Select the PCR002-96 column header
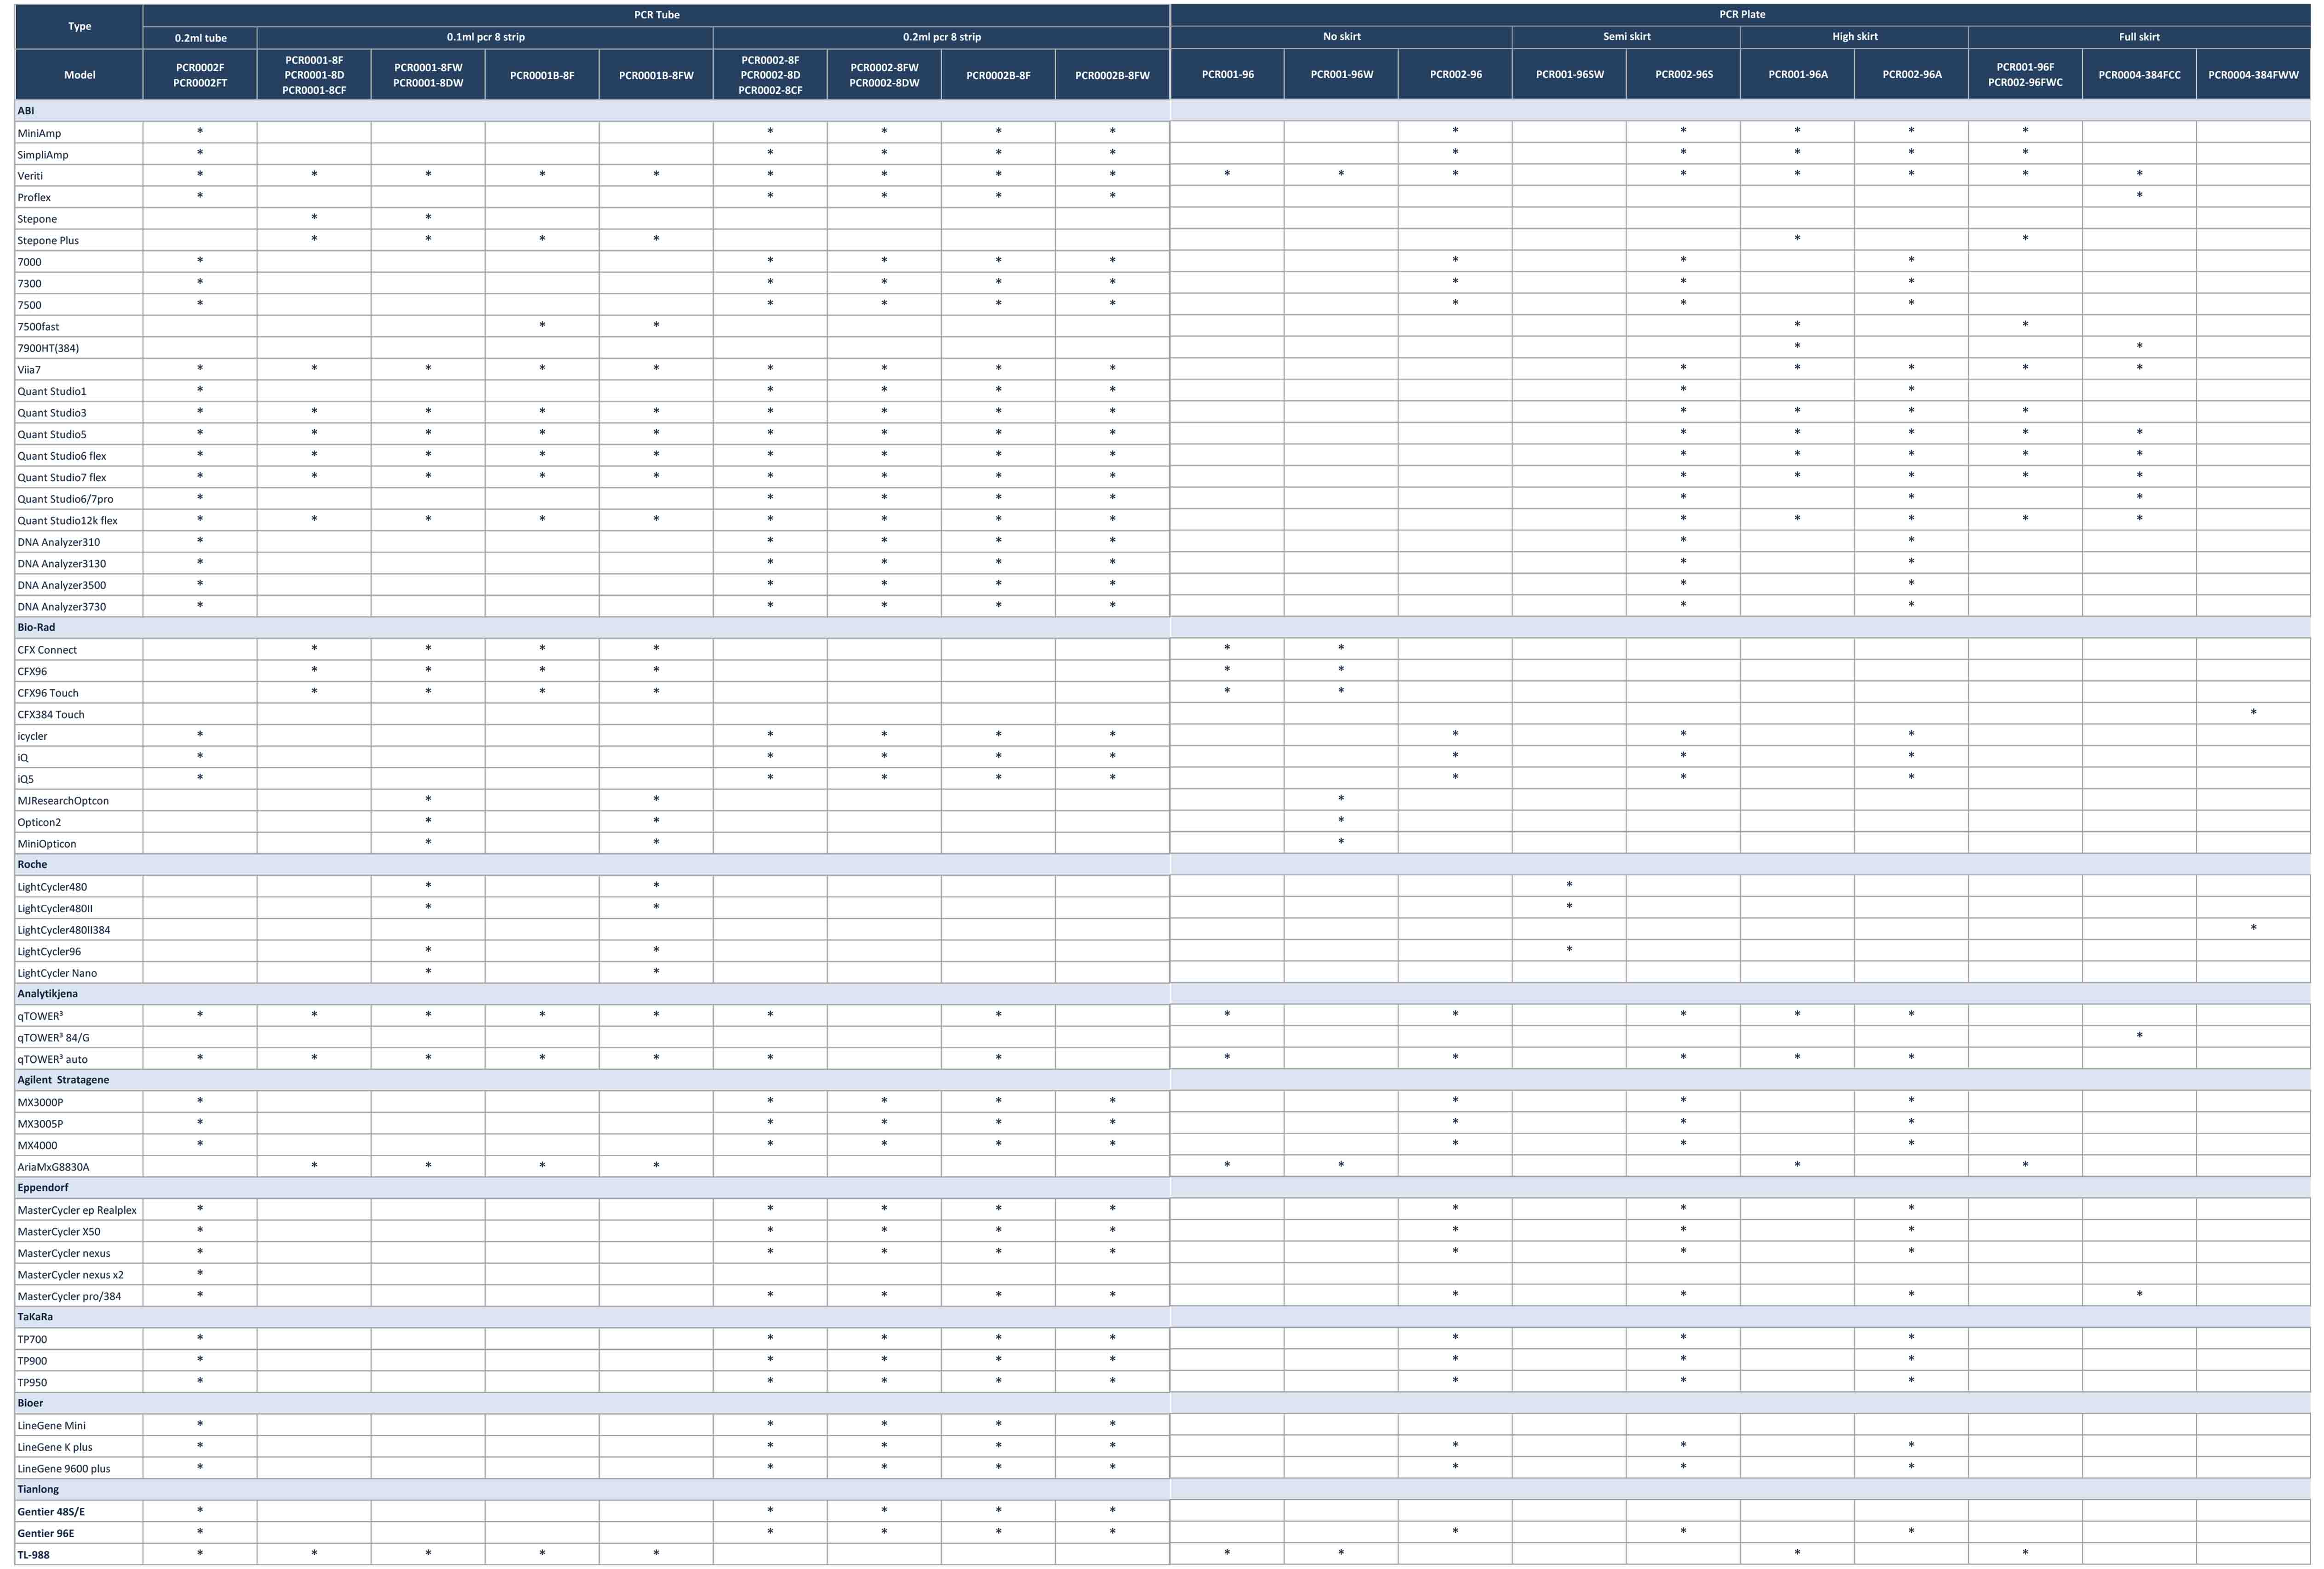Screen dimensions: 2324x1569 pyautogui.click(x=1455, y=75)
